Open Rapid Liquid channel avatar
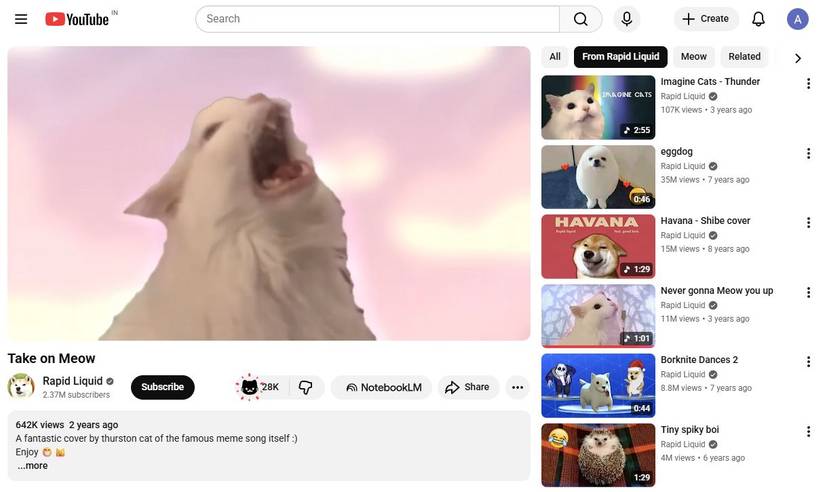This screenshot has height=492, width=825. click(x=21, y=387)
